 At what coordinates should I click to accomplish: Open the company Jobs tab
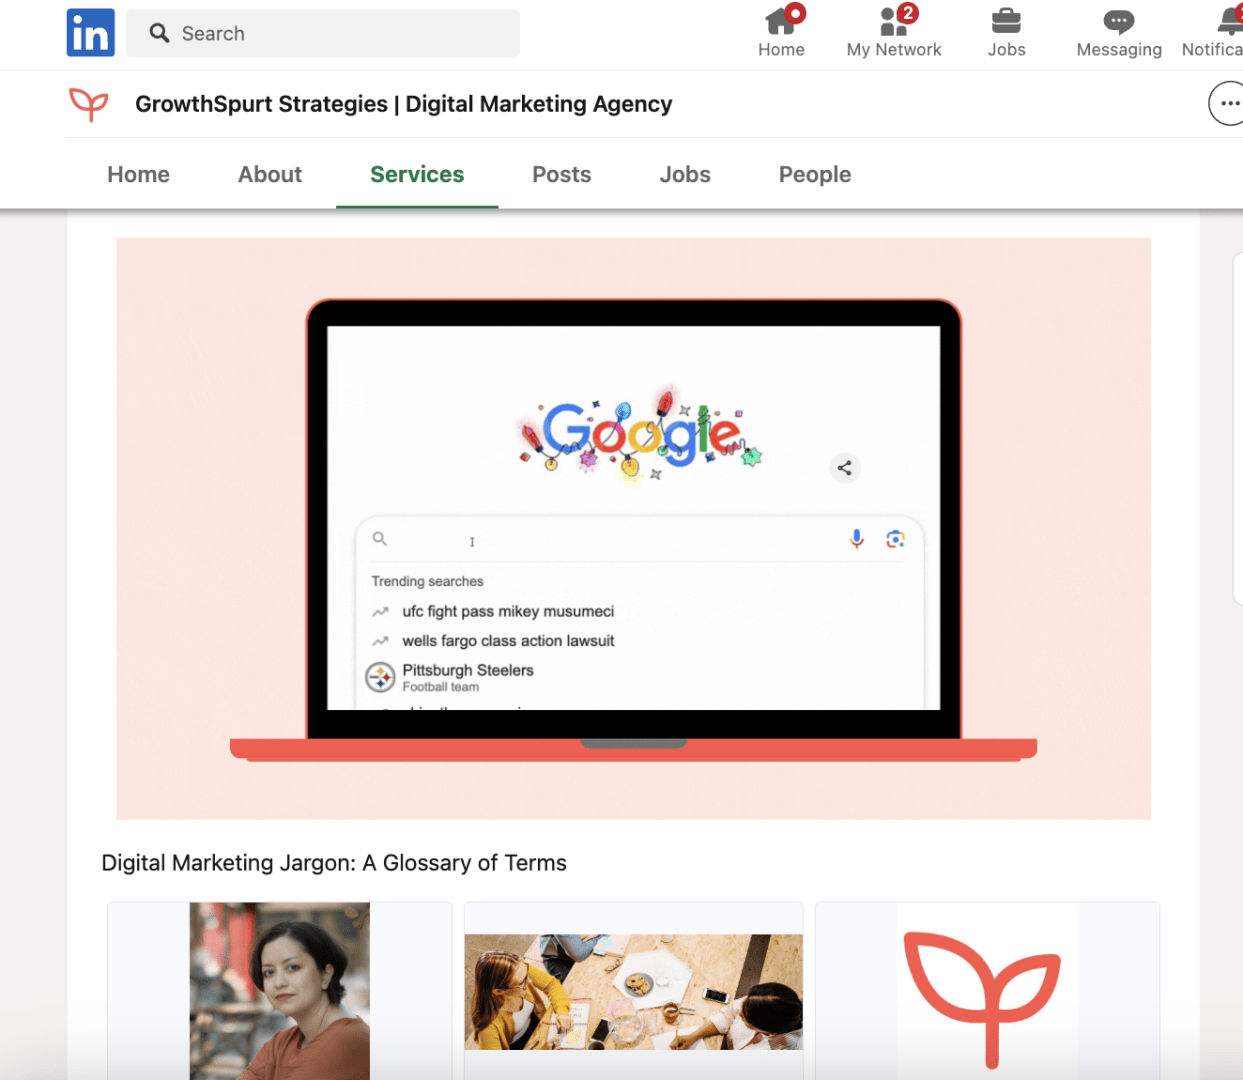pos(685,174)
